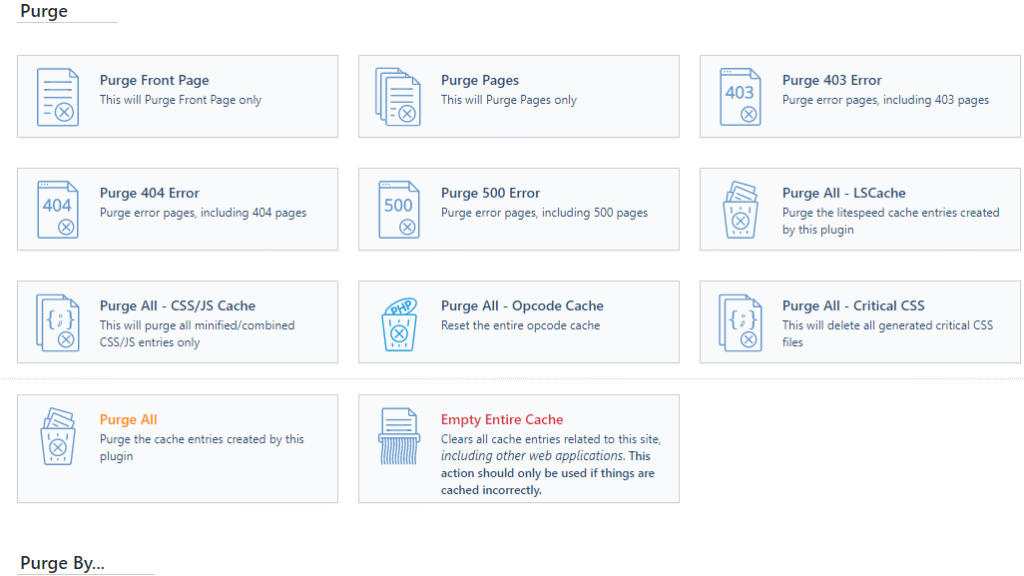Screen dimensions: 1024x576
Task: Click "Purge the litespeed cache entries" description
Action: tap(891, 221)
